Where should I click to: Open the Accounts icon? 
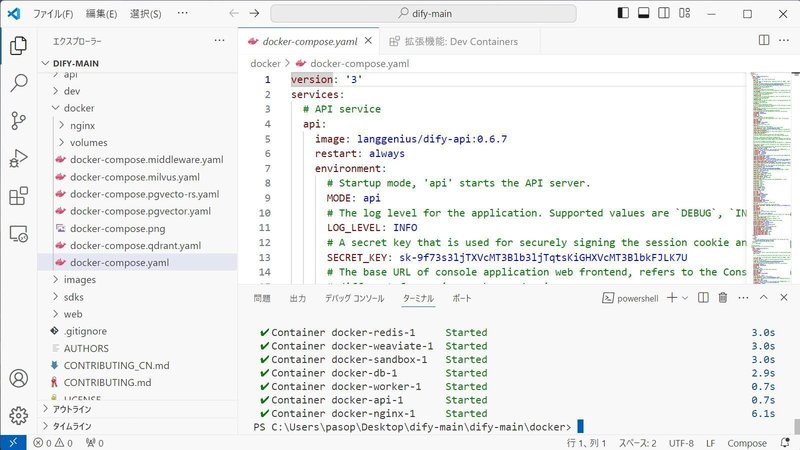click(x=18, y=378)
